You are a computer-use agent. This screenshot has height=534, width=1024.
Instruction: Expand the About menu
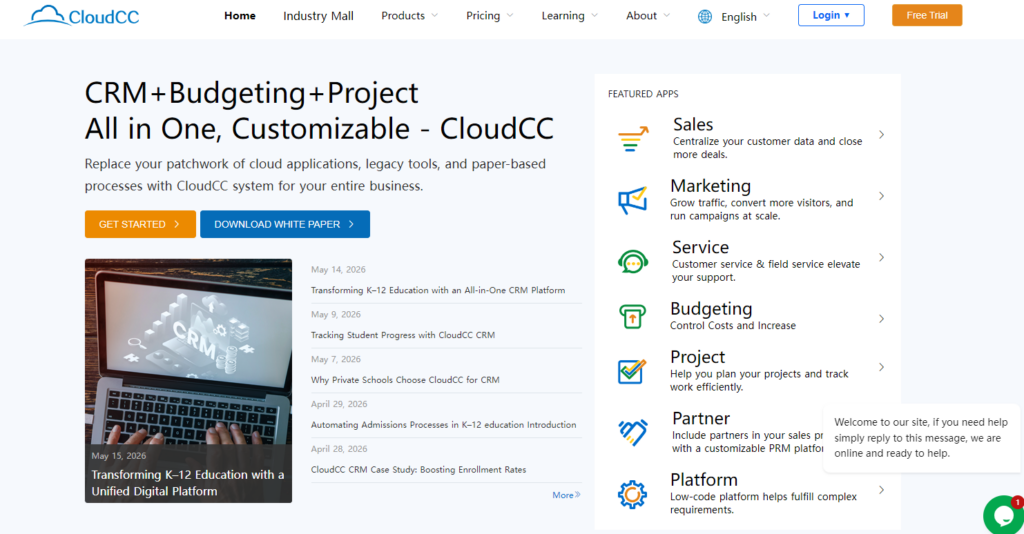(648, 16)
